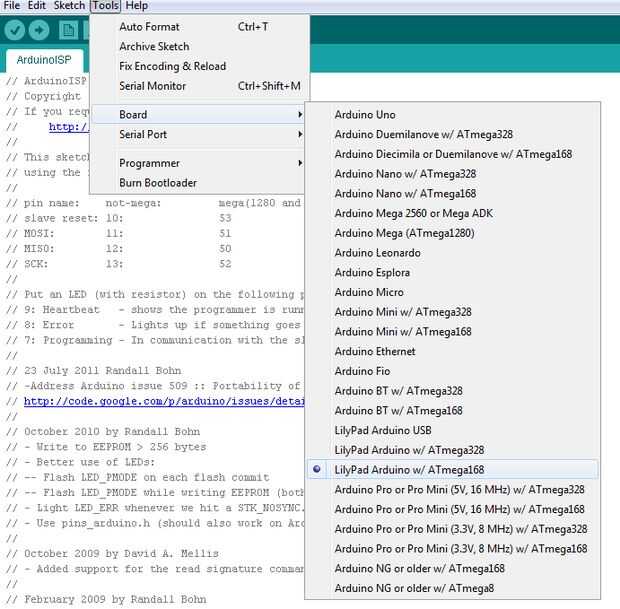Click the New sketch page icon
The image size is (620, 609).
68,30
